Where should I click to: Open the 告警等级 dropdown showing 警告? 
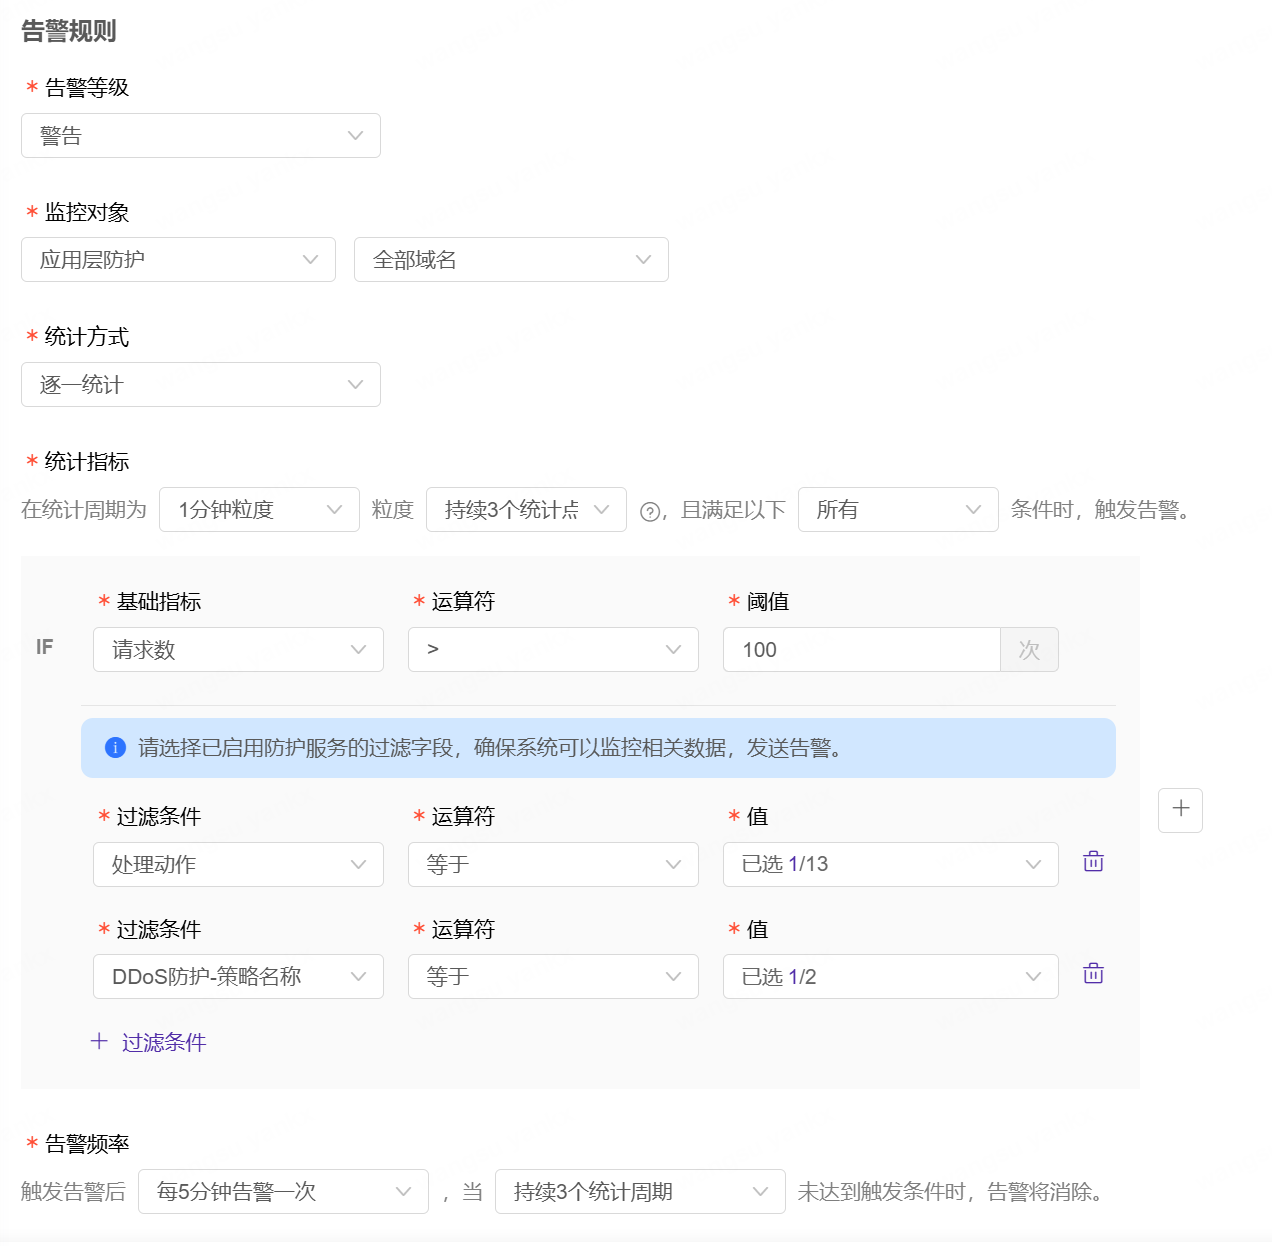[x=200, y=135]
